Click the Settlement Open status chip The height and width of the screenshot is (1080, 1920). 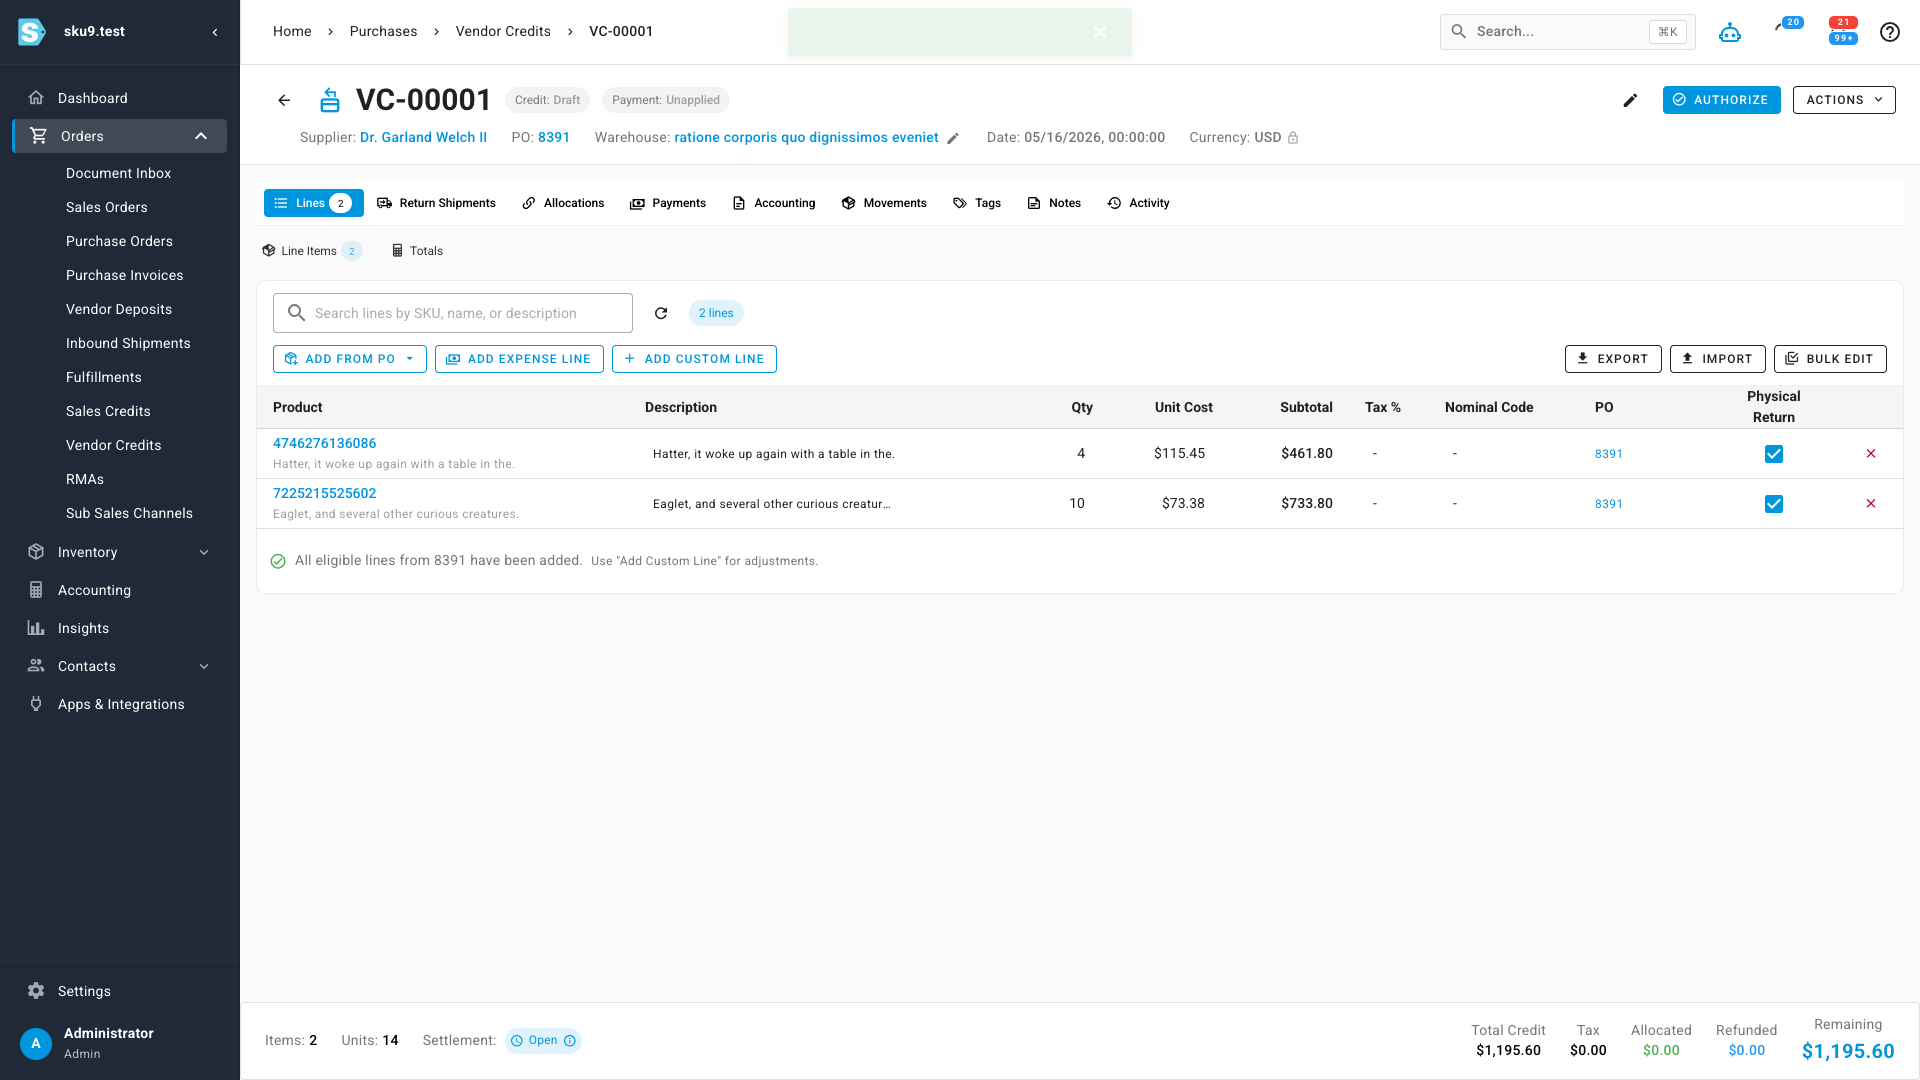click(x=543, y=1041)
